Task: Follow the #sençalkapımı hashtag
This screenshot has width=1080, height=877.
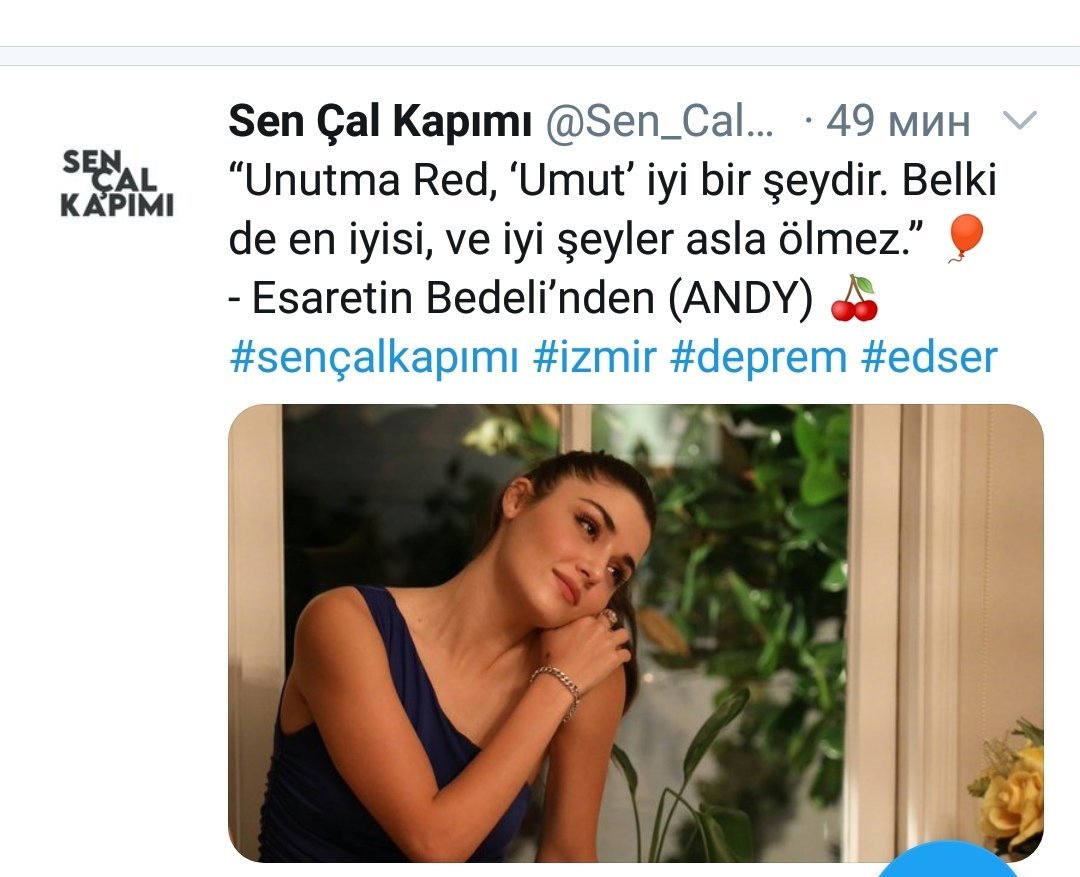Action: point(373,358)
